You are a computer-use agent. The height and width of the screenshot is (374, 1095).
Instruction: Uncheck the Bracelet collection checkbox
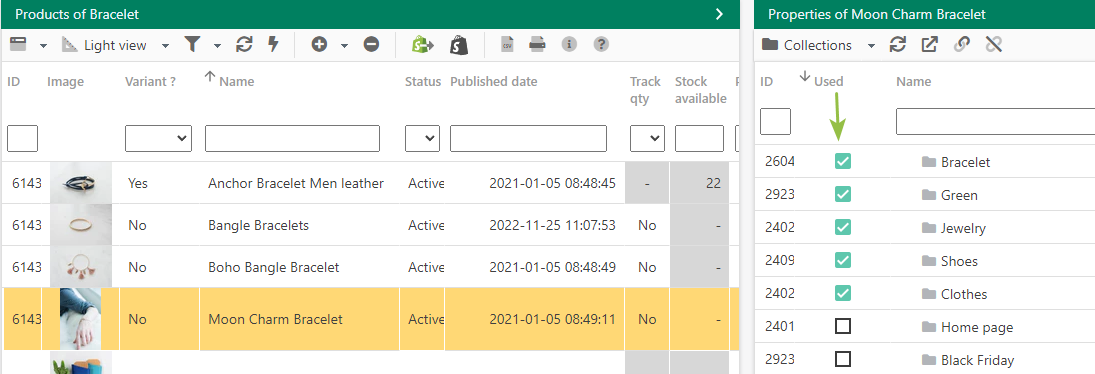point(843,162)
